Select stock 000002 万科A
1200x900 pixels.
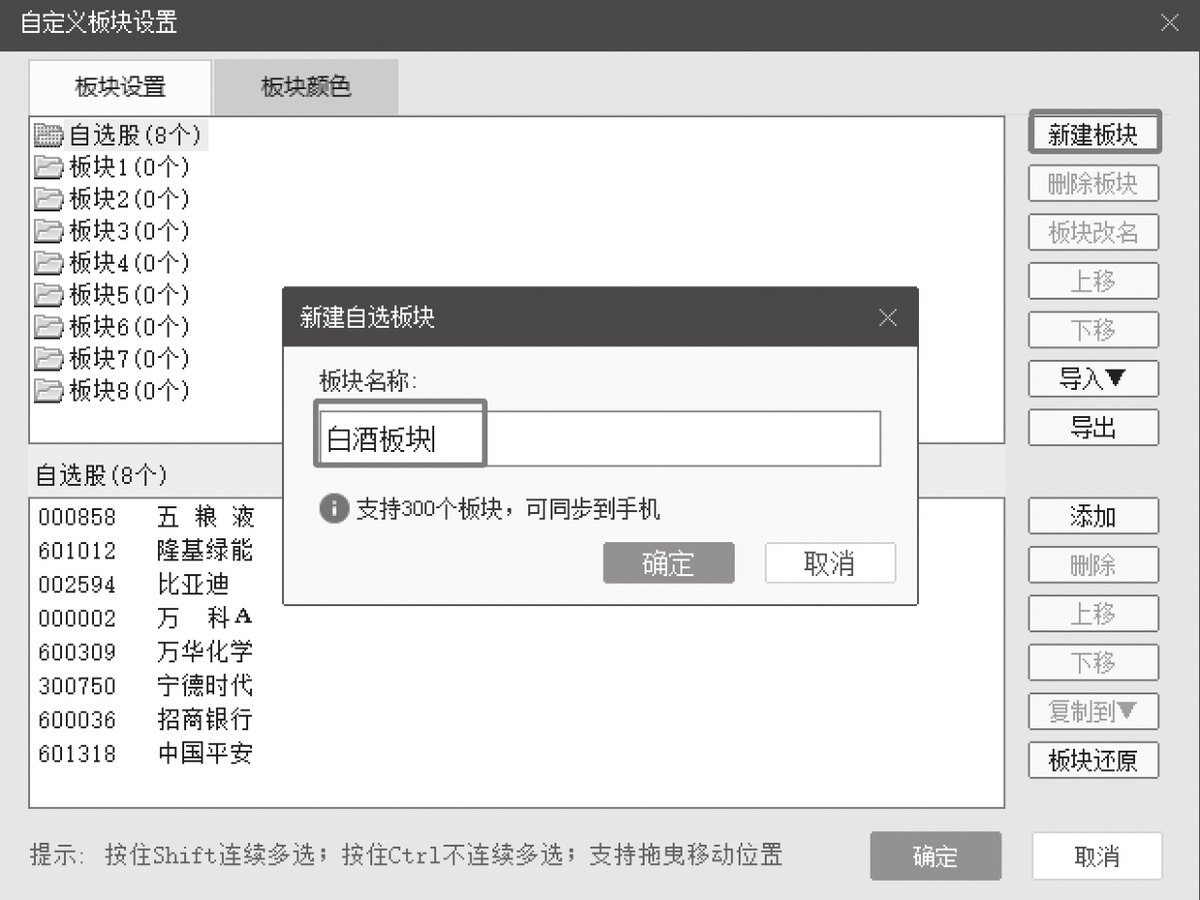point(146,619)
